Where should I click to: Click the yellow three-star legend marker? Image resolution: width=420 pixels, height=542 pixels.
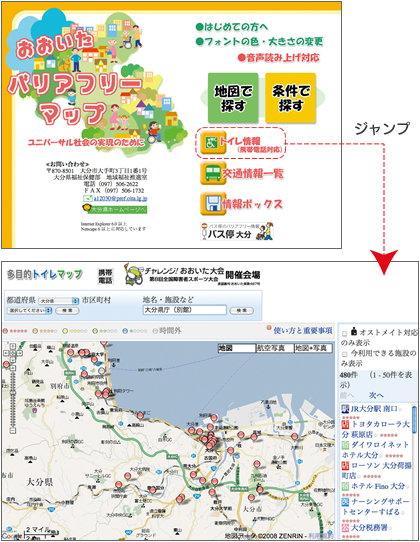[65, 331]
